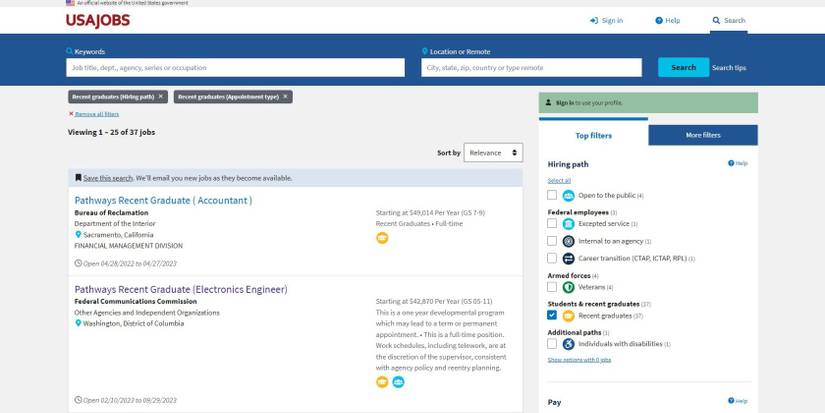The width and height of the screenshot is (825, 413).
Task: Focus the Keywords input field
Action: 235,67
